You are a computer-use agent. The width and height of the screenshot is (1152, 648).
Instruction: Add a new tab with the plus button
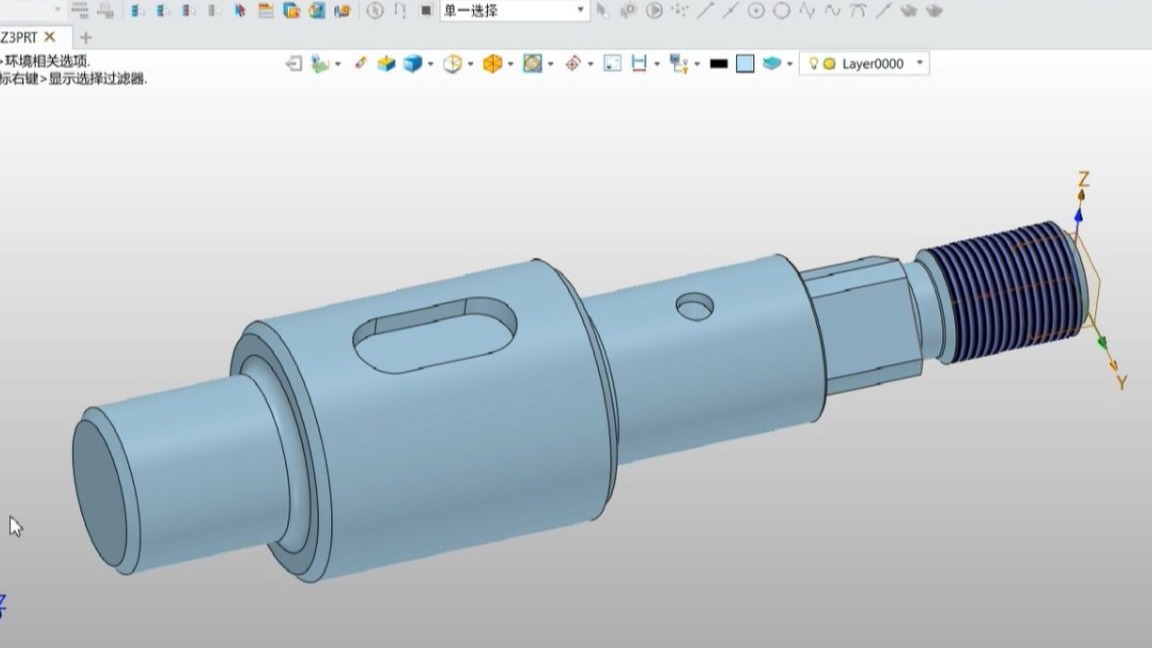click(86, 37)
